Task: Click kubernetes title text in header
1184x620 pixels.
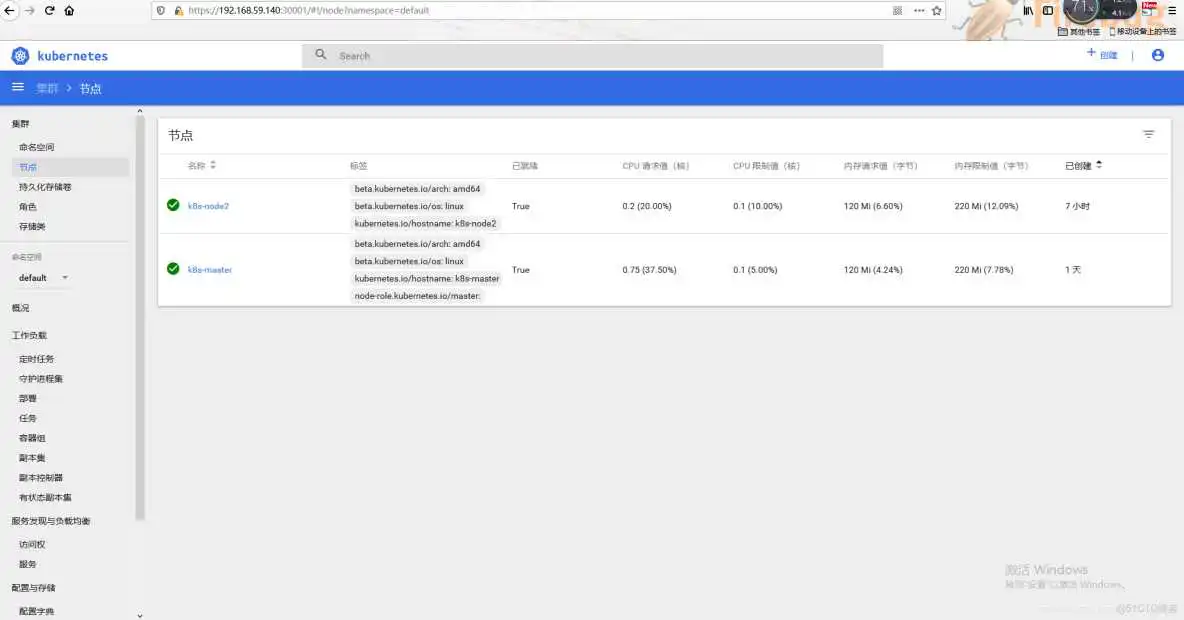Action: coord(72,56)
